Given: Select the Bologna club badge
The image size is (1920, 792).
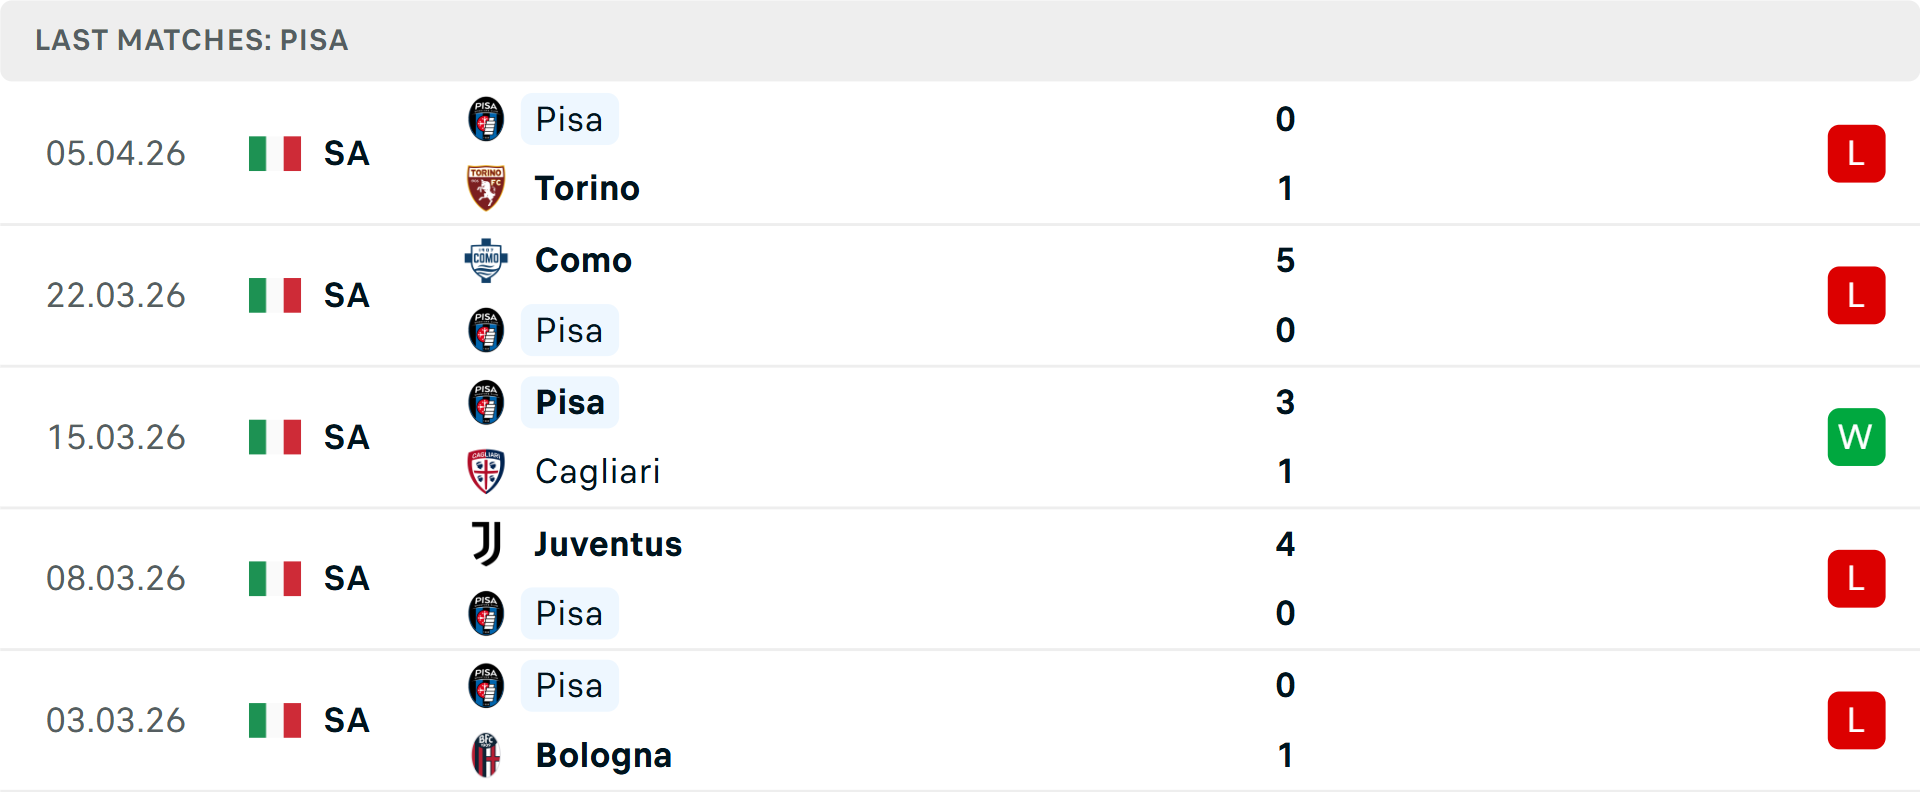Looking at the screenshot, I should pyautogui.click(x=486, y=755).
